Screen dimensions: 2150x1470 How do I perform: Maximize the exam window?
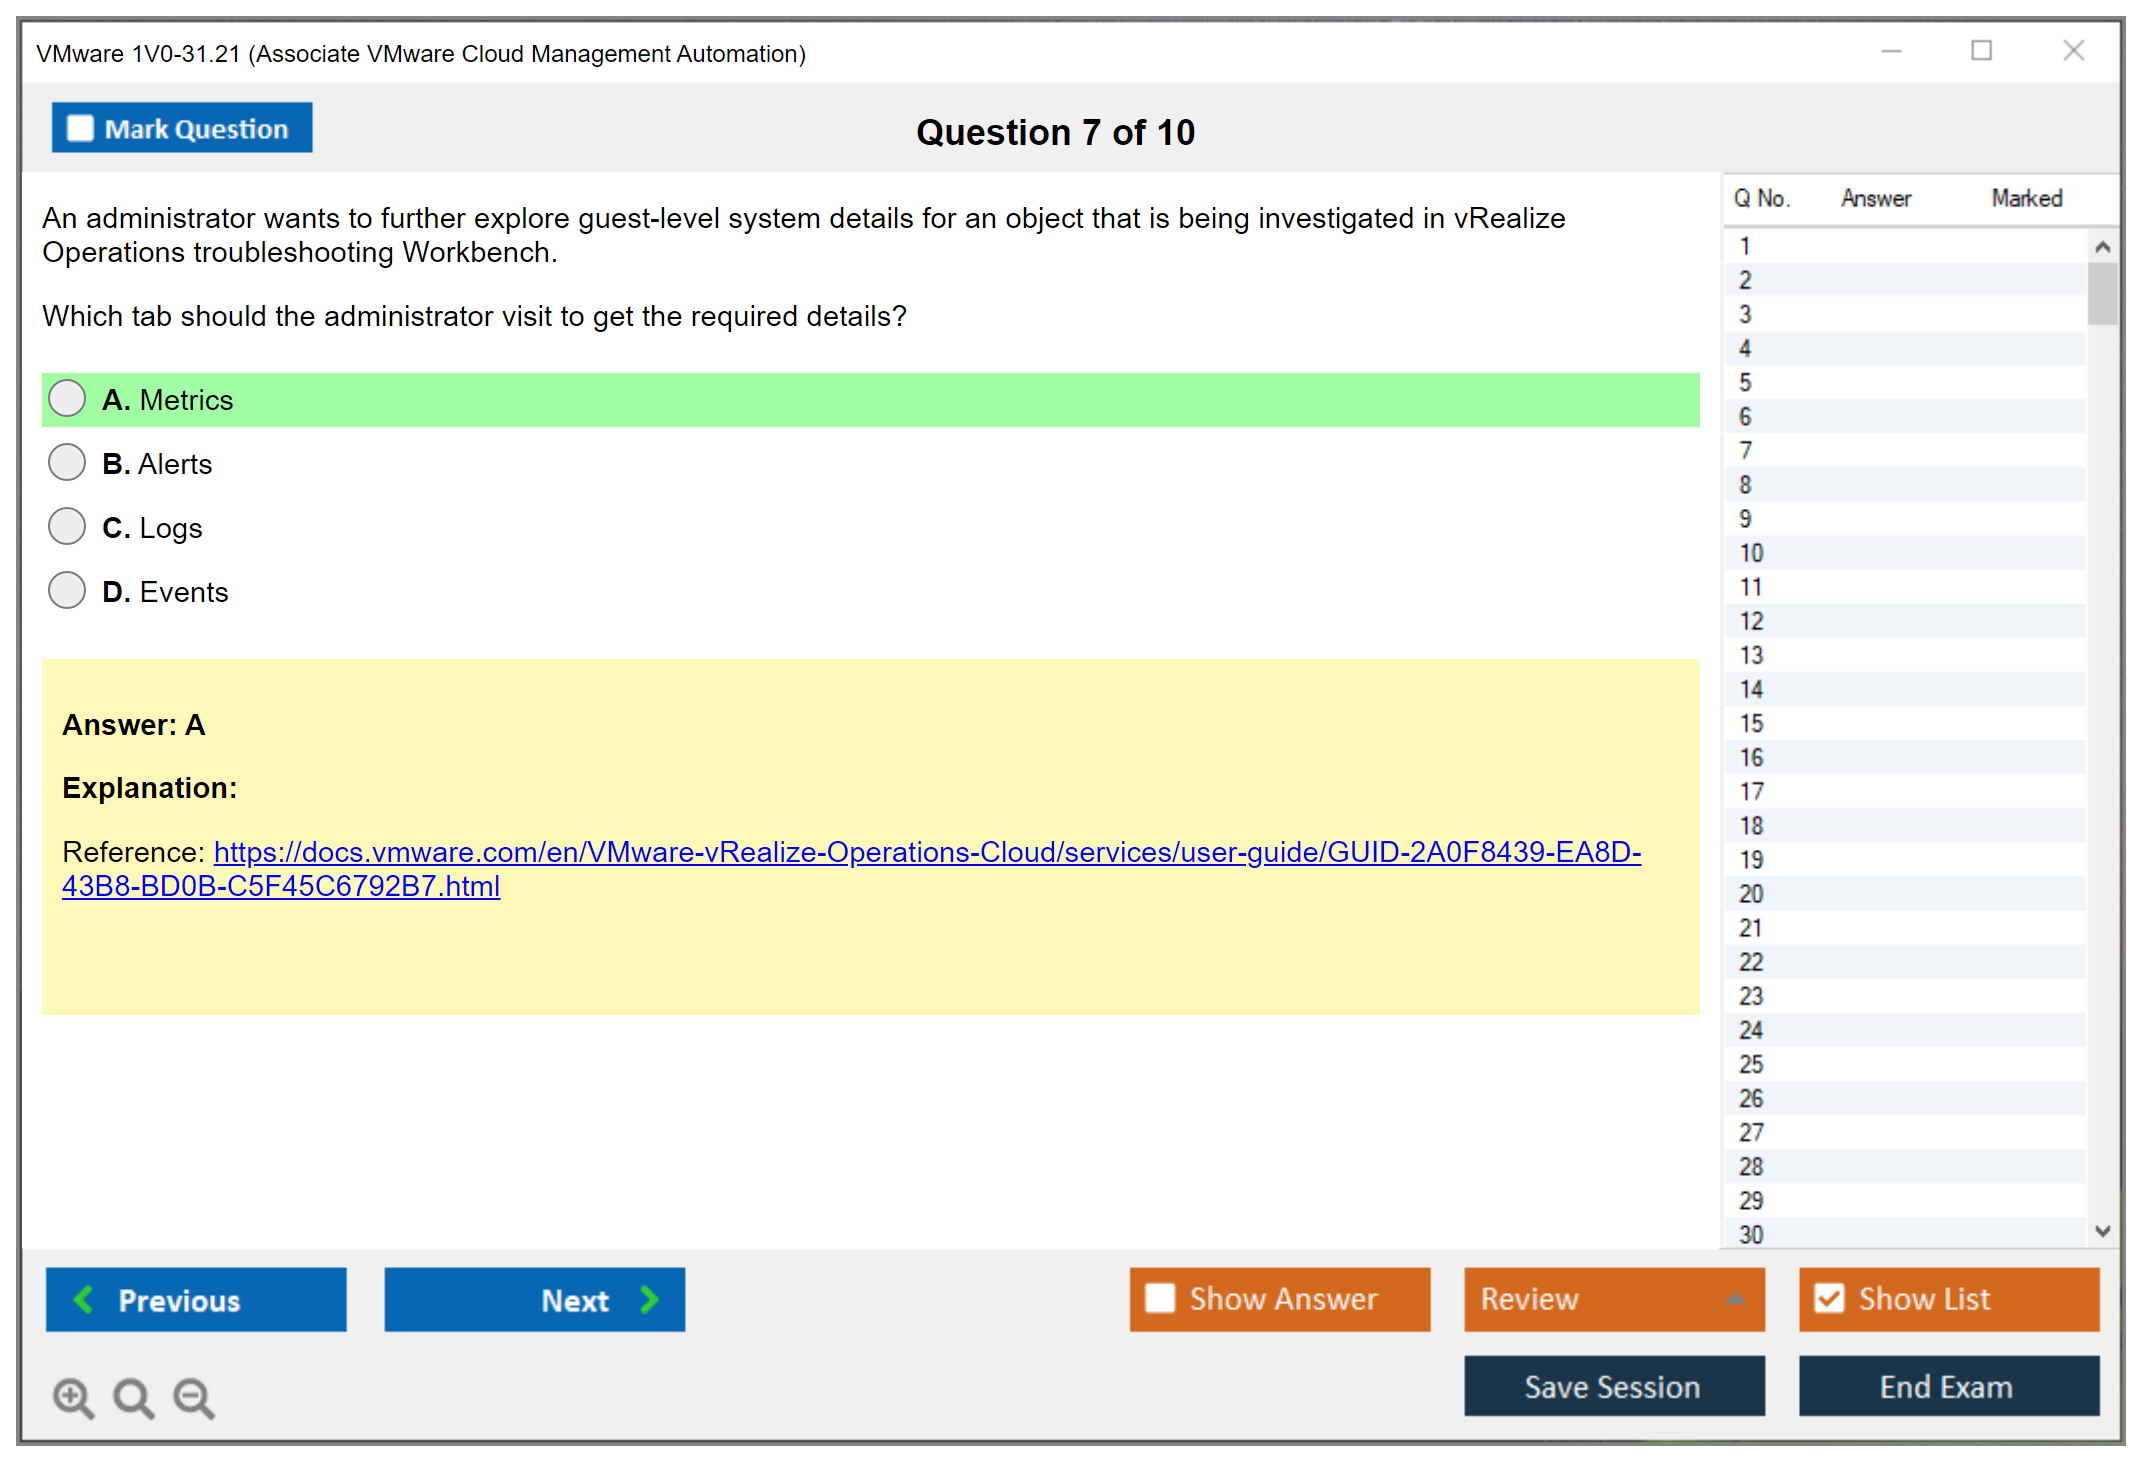(x=1981, y=51)
